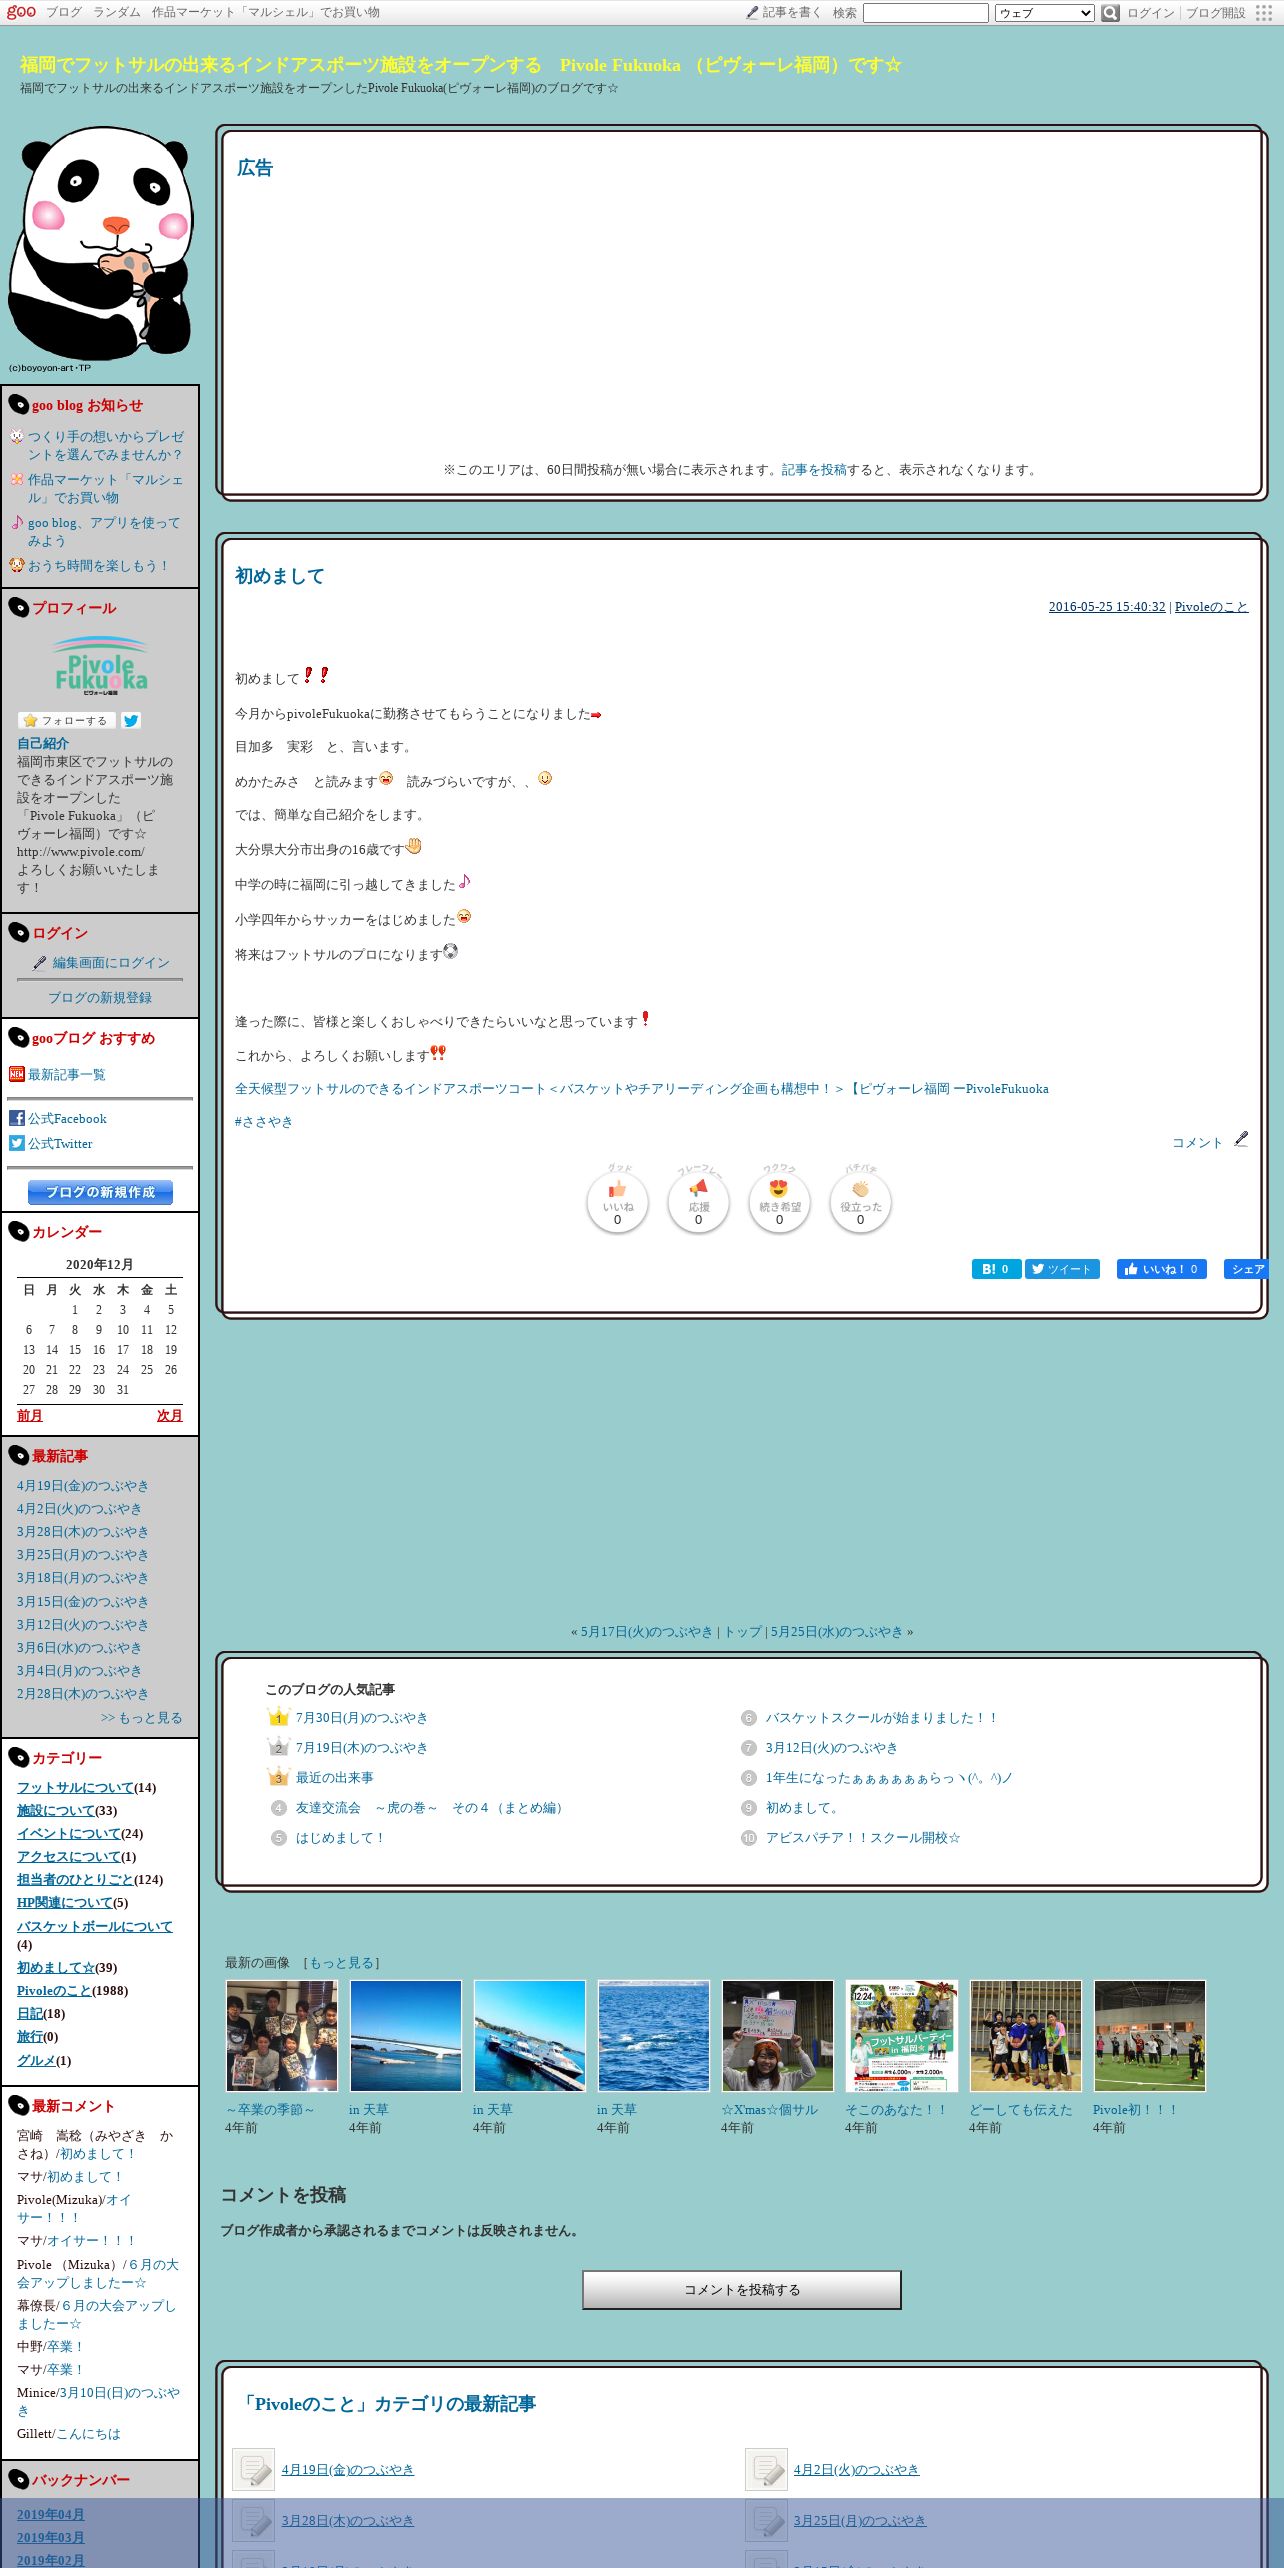The width and height of the screenshot is (1284, 2568).
Task: Open 編集画面にログイン link
Action: (x=111, y=963)
